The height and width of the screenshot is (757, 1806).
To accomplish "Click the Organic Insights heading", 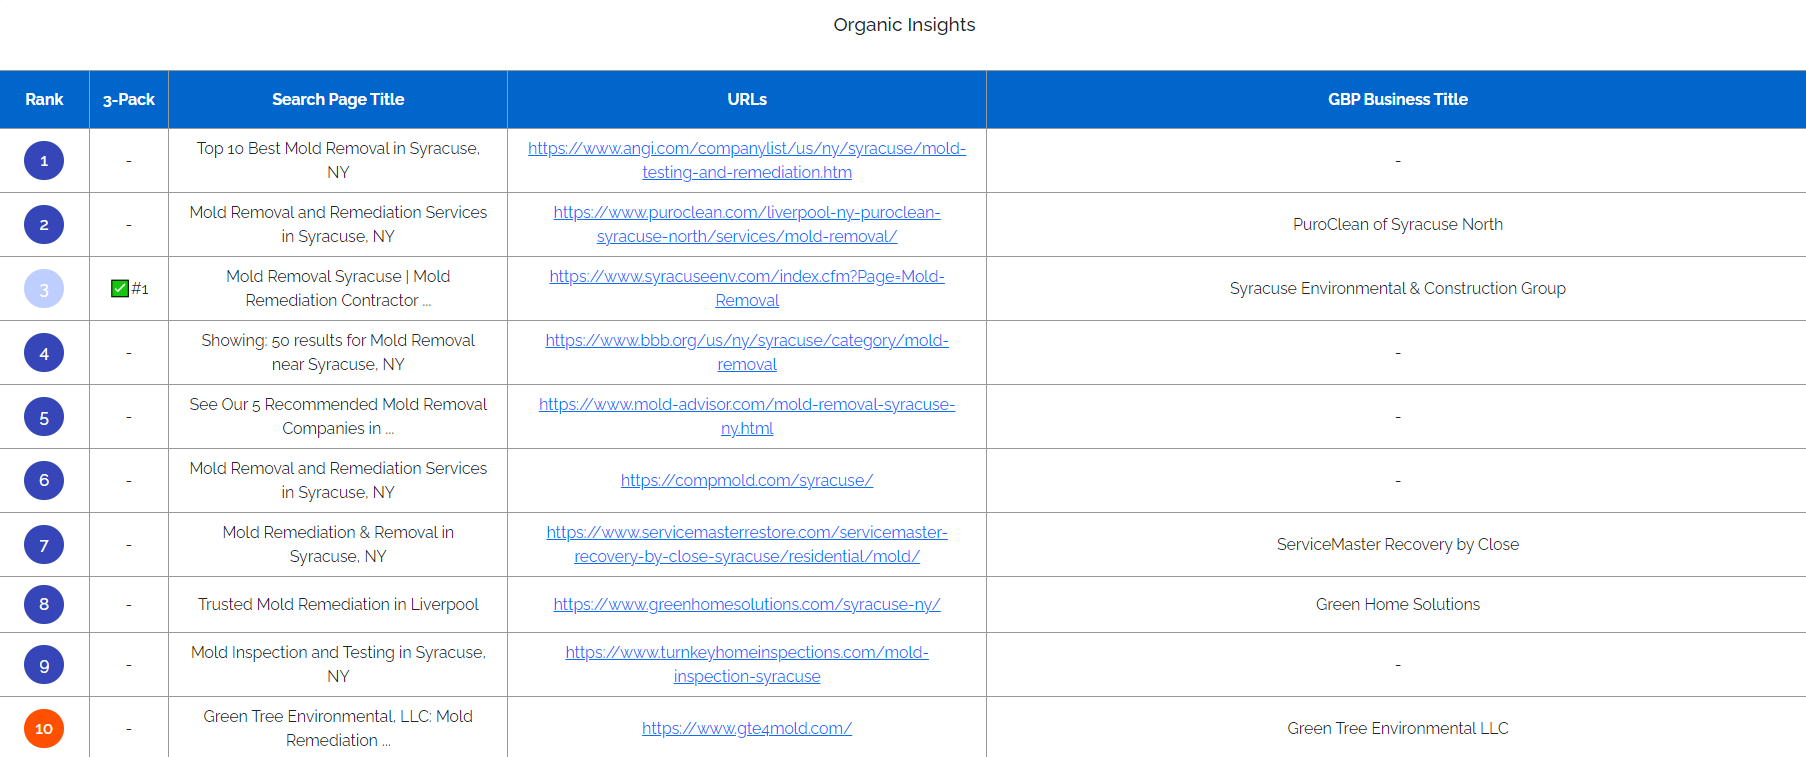I will pyautogui.click(x=904, y=25).
